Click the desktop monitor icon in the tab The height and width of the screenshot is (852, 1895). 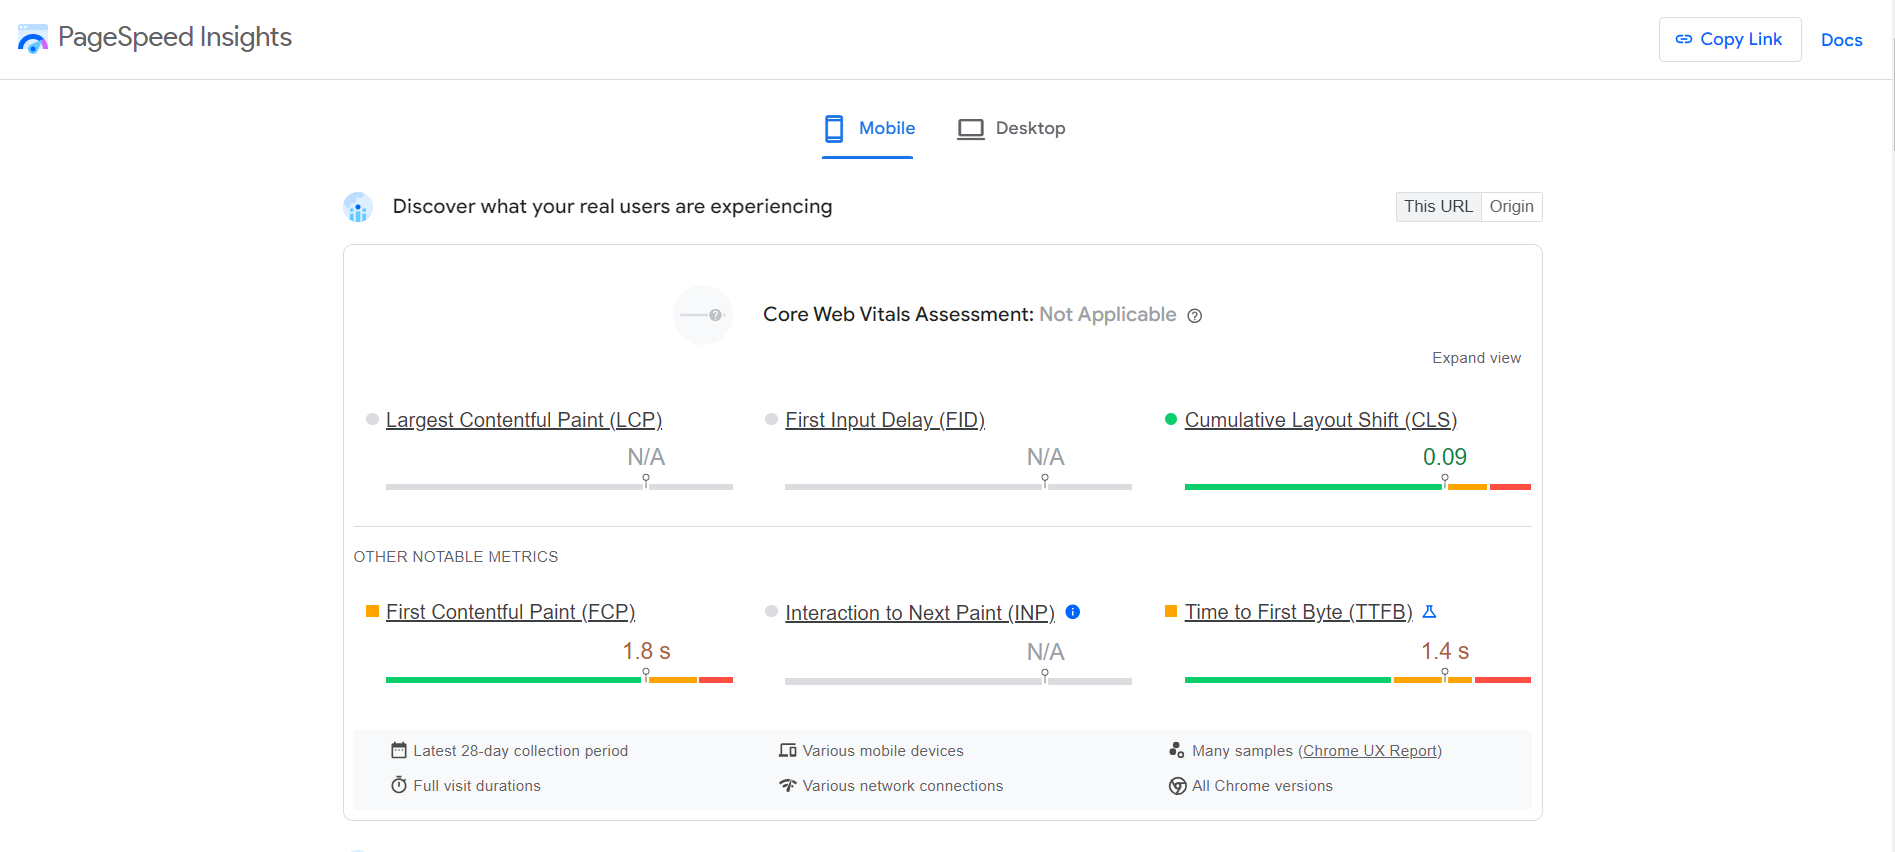click(970, 129)
